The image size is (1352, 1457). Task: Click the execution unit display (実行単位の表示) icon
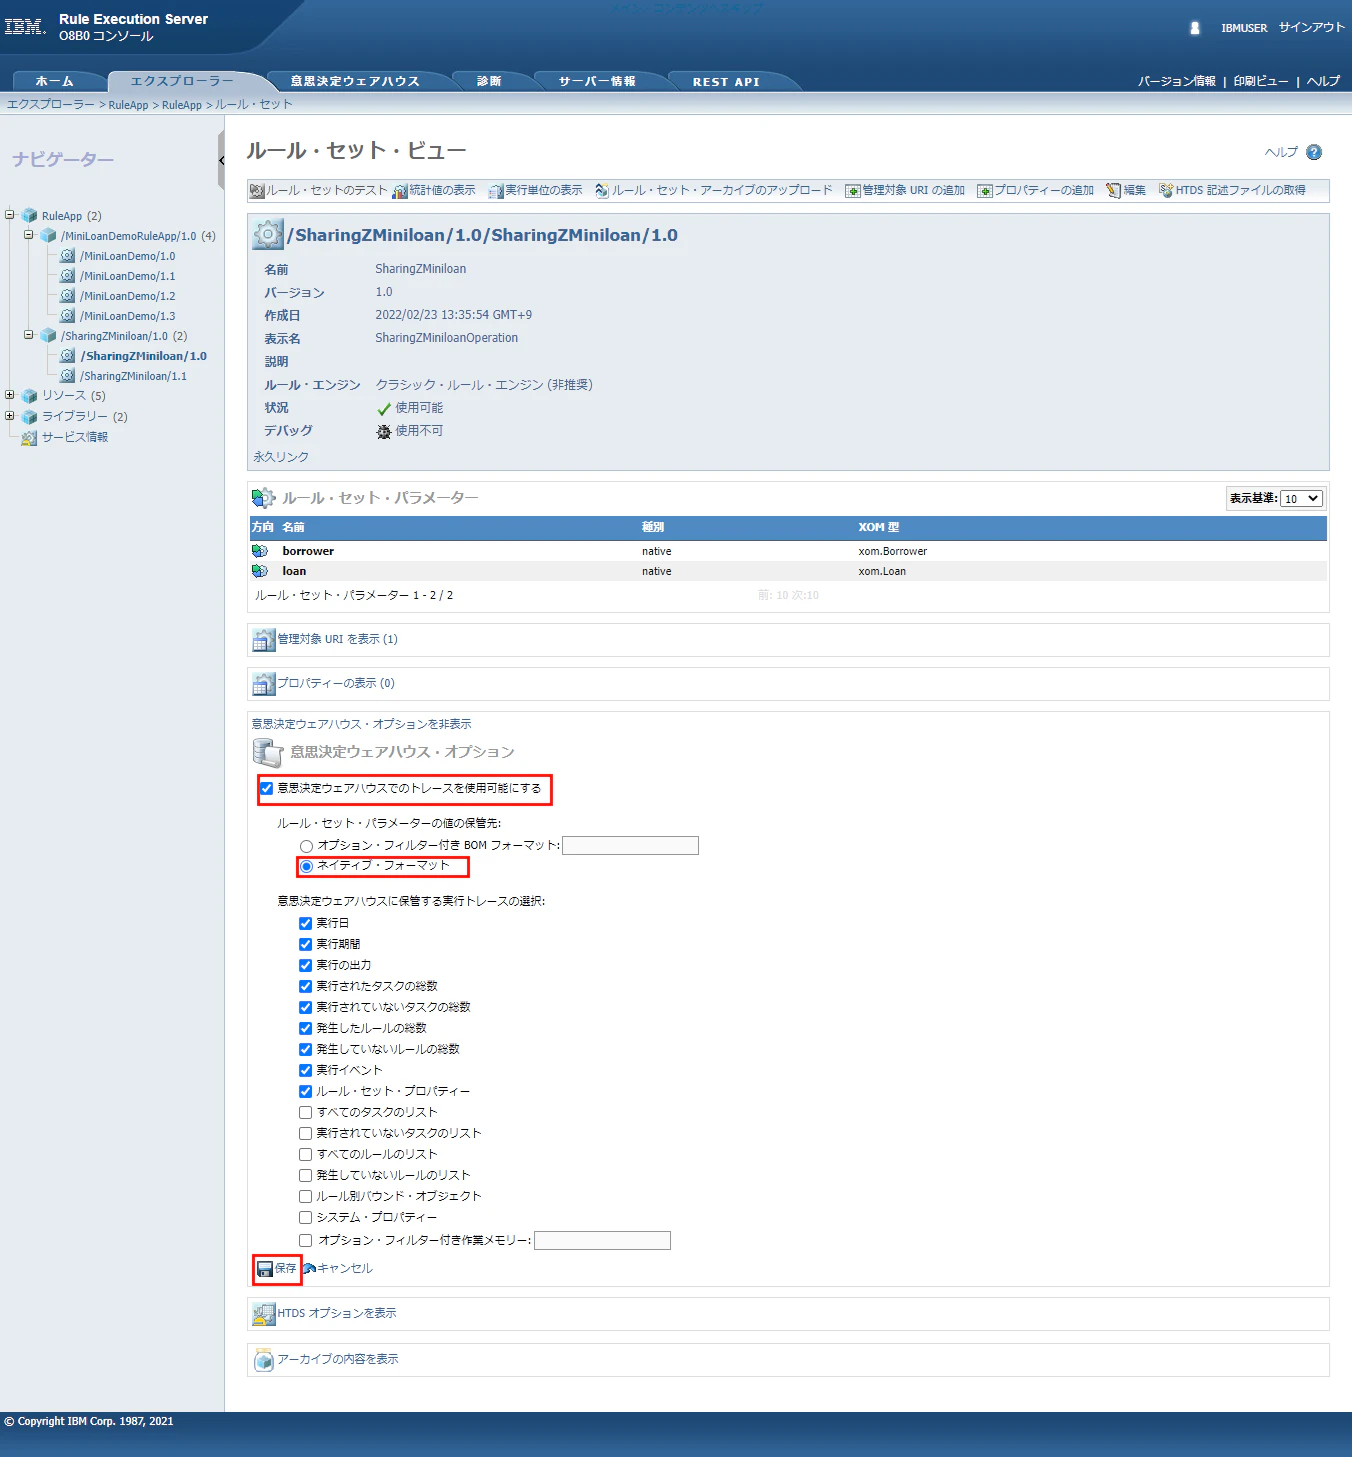495,191
